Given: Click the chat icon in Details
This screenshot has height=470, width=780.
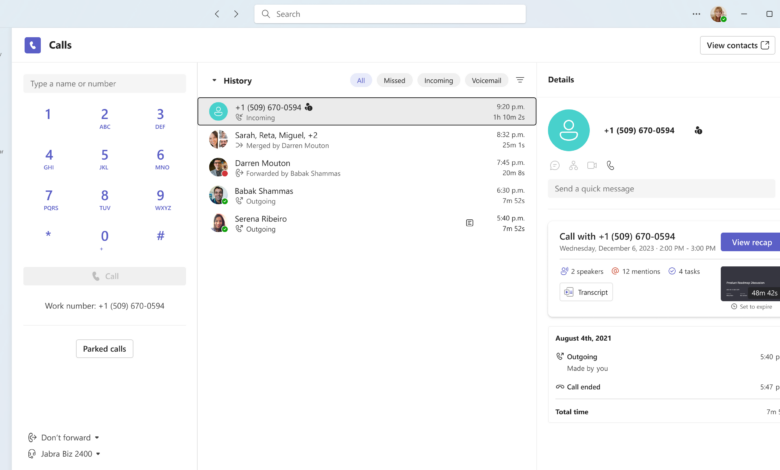Looking at the screenshot, I should tap(555, 166).
